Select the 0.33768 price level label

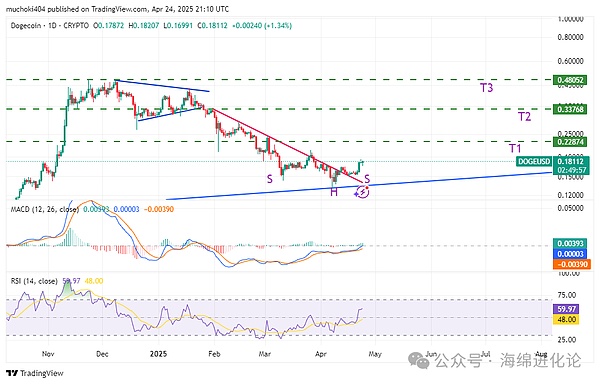coord(570,109)
